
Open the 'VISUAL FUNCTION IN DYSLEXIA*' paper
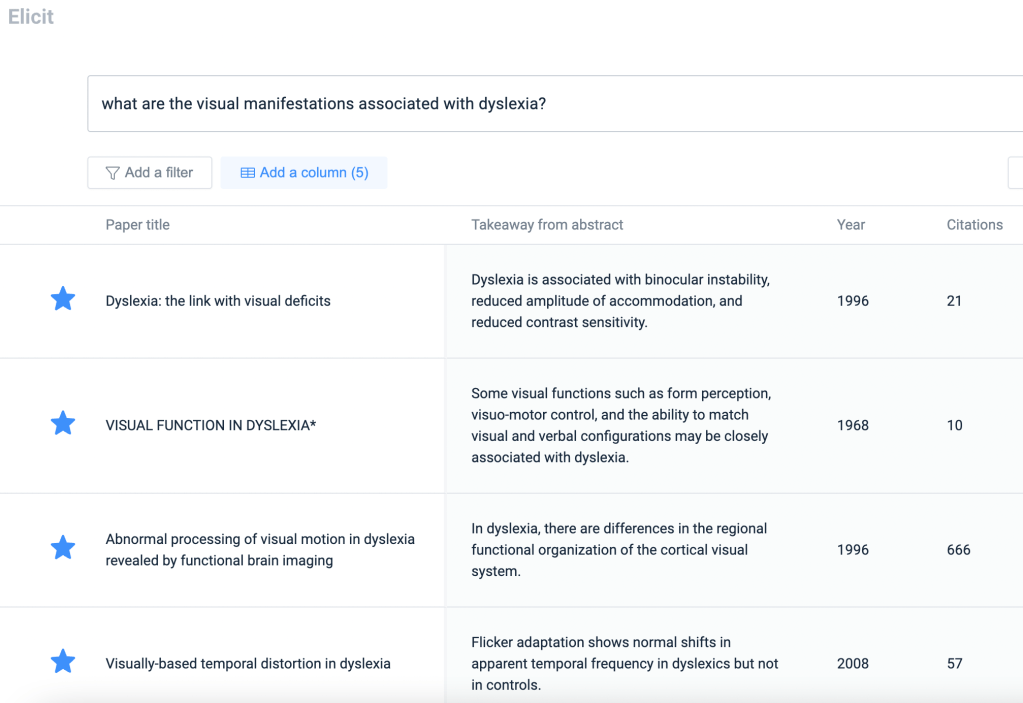[211, 425]
